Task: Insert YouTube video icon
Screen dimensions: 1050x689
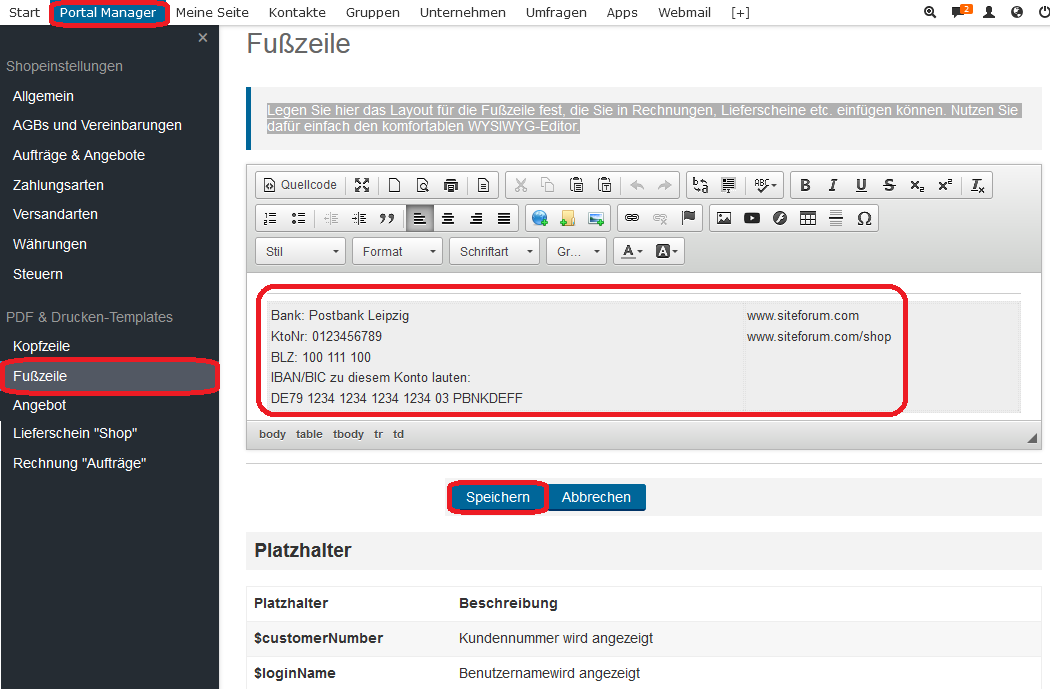Action: (752, 218)
